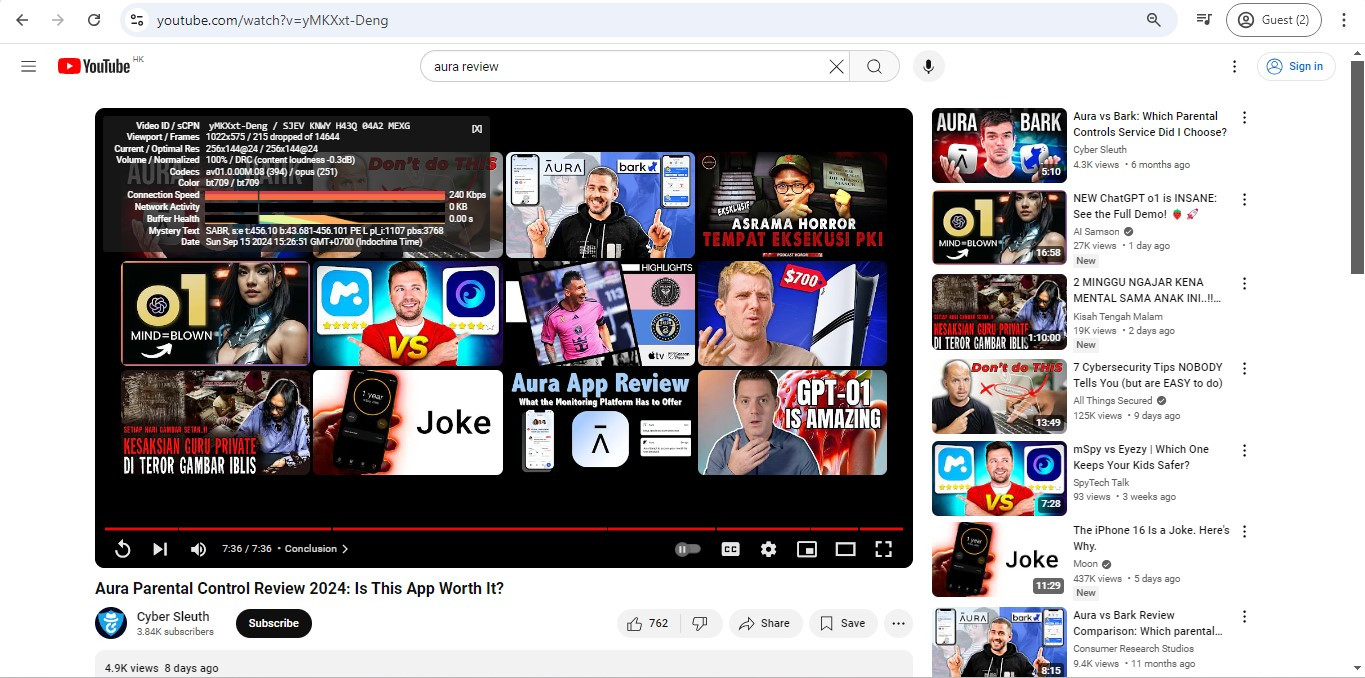Toggle closed captions CC
The image size is (1365, 678).
pos(731,549)
